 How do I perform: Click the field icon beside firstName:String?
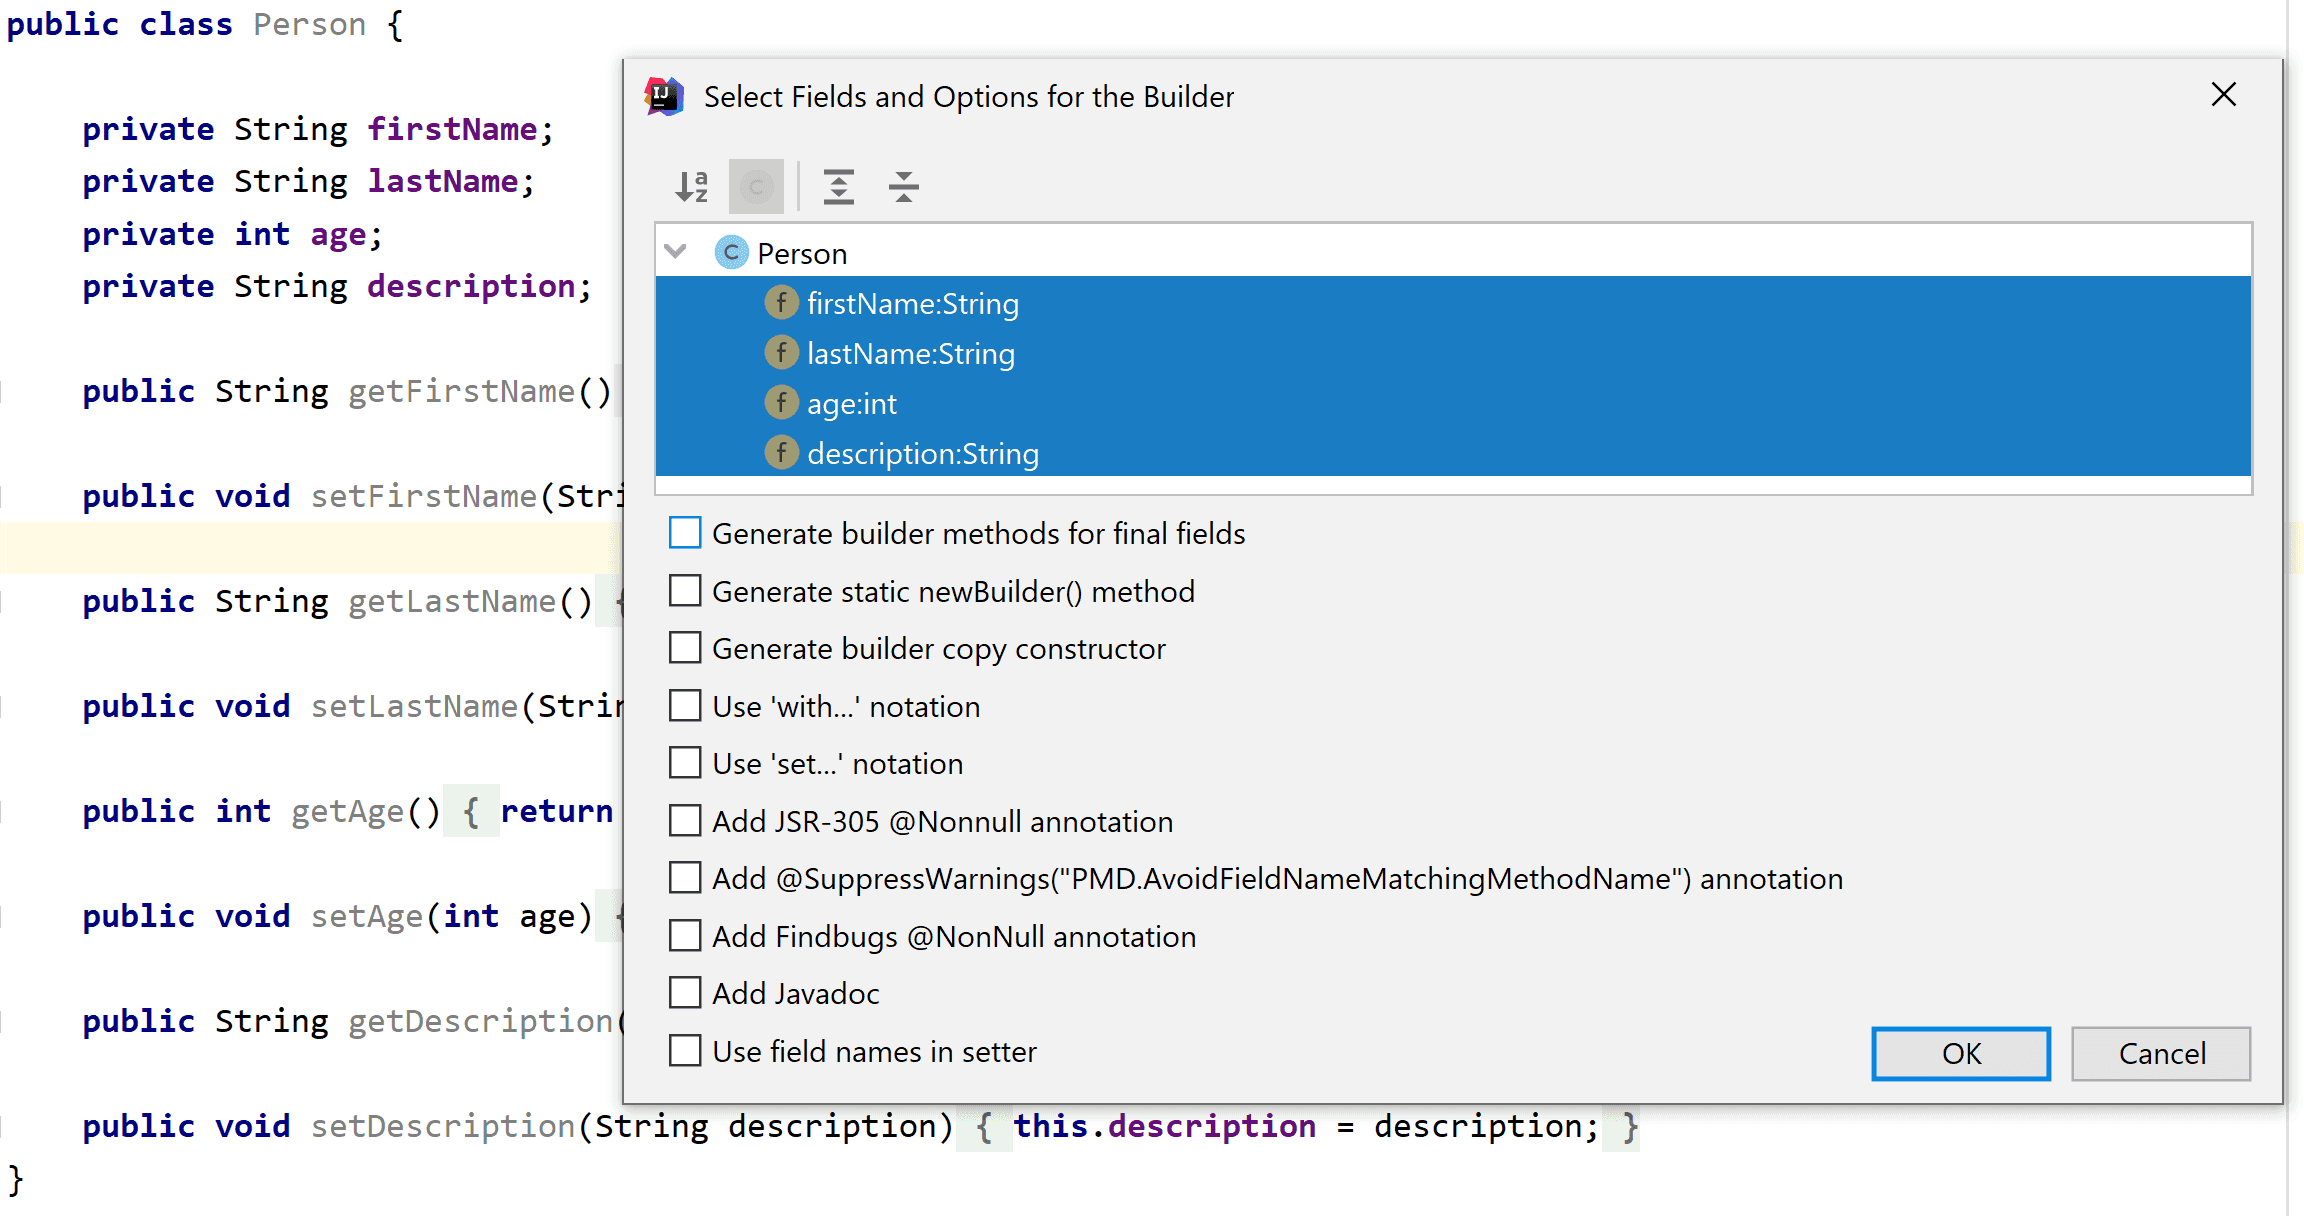[781, 303]
